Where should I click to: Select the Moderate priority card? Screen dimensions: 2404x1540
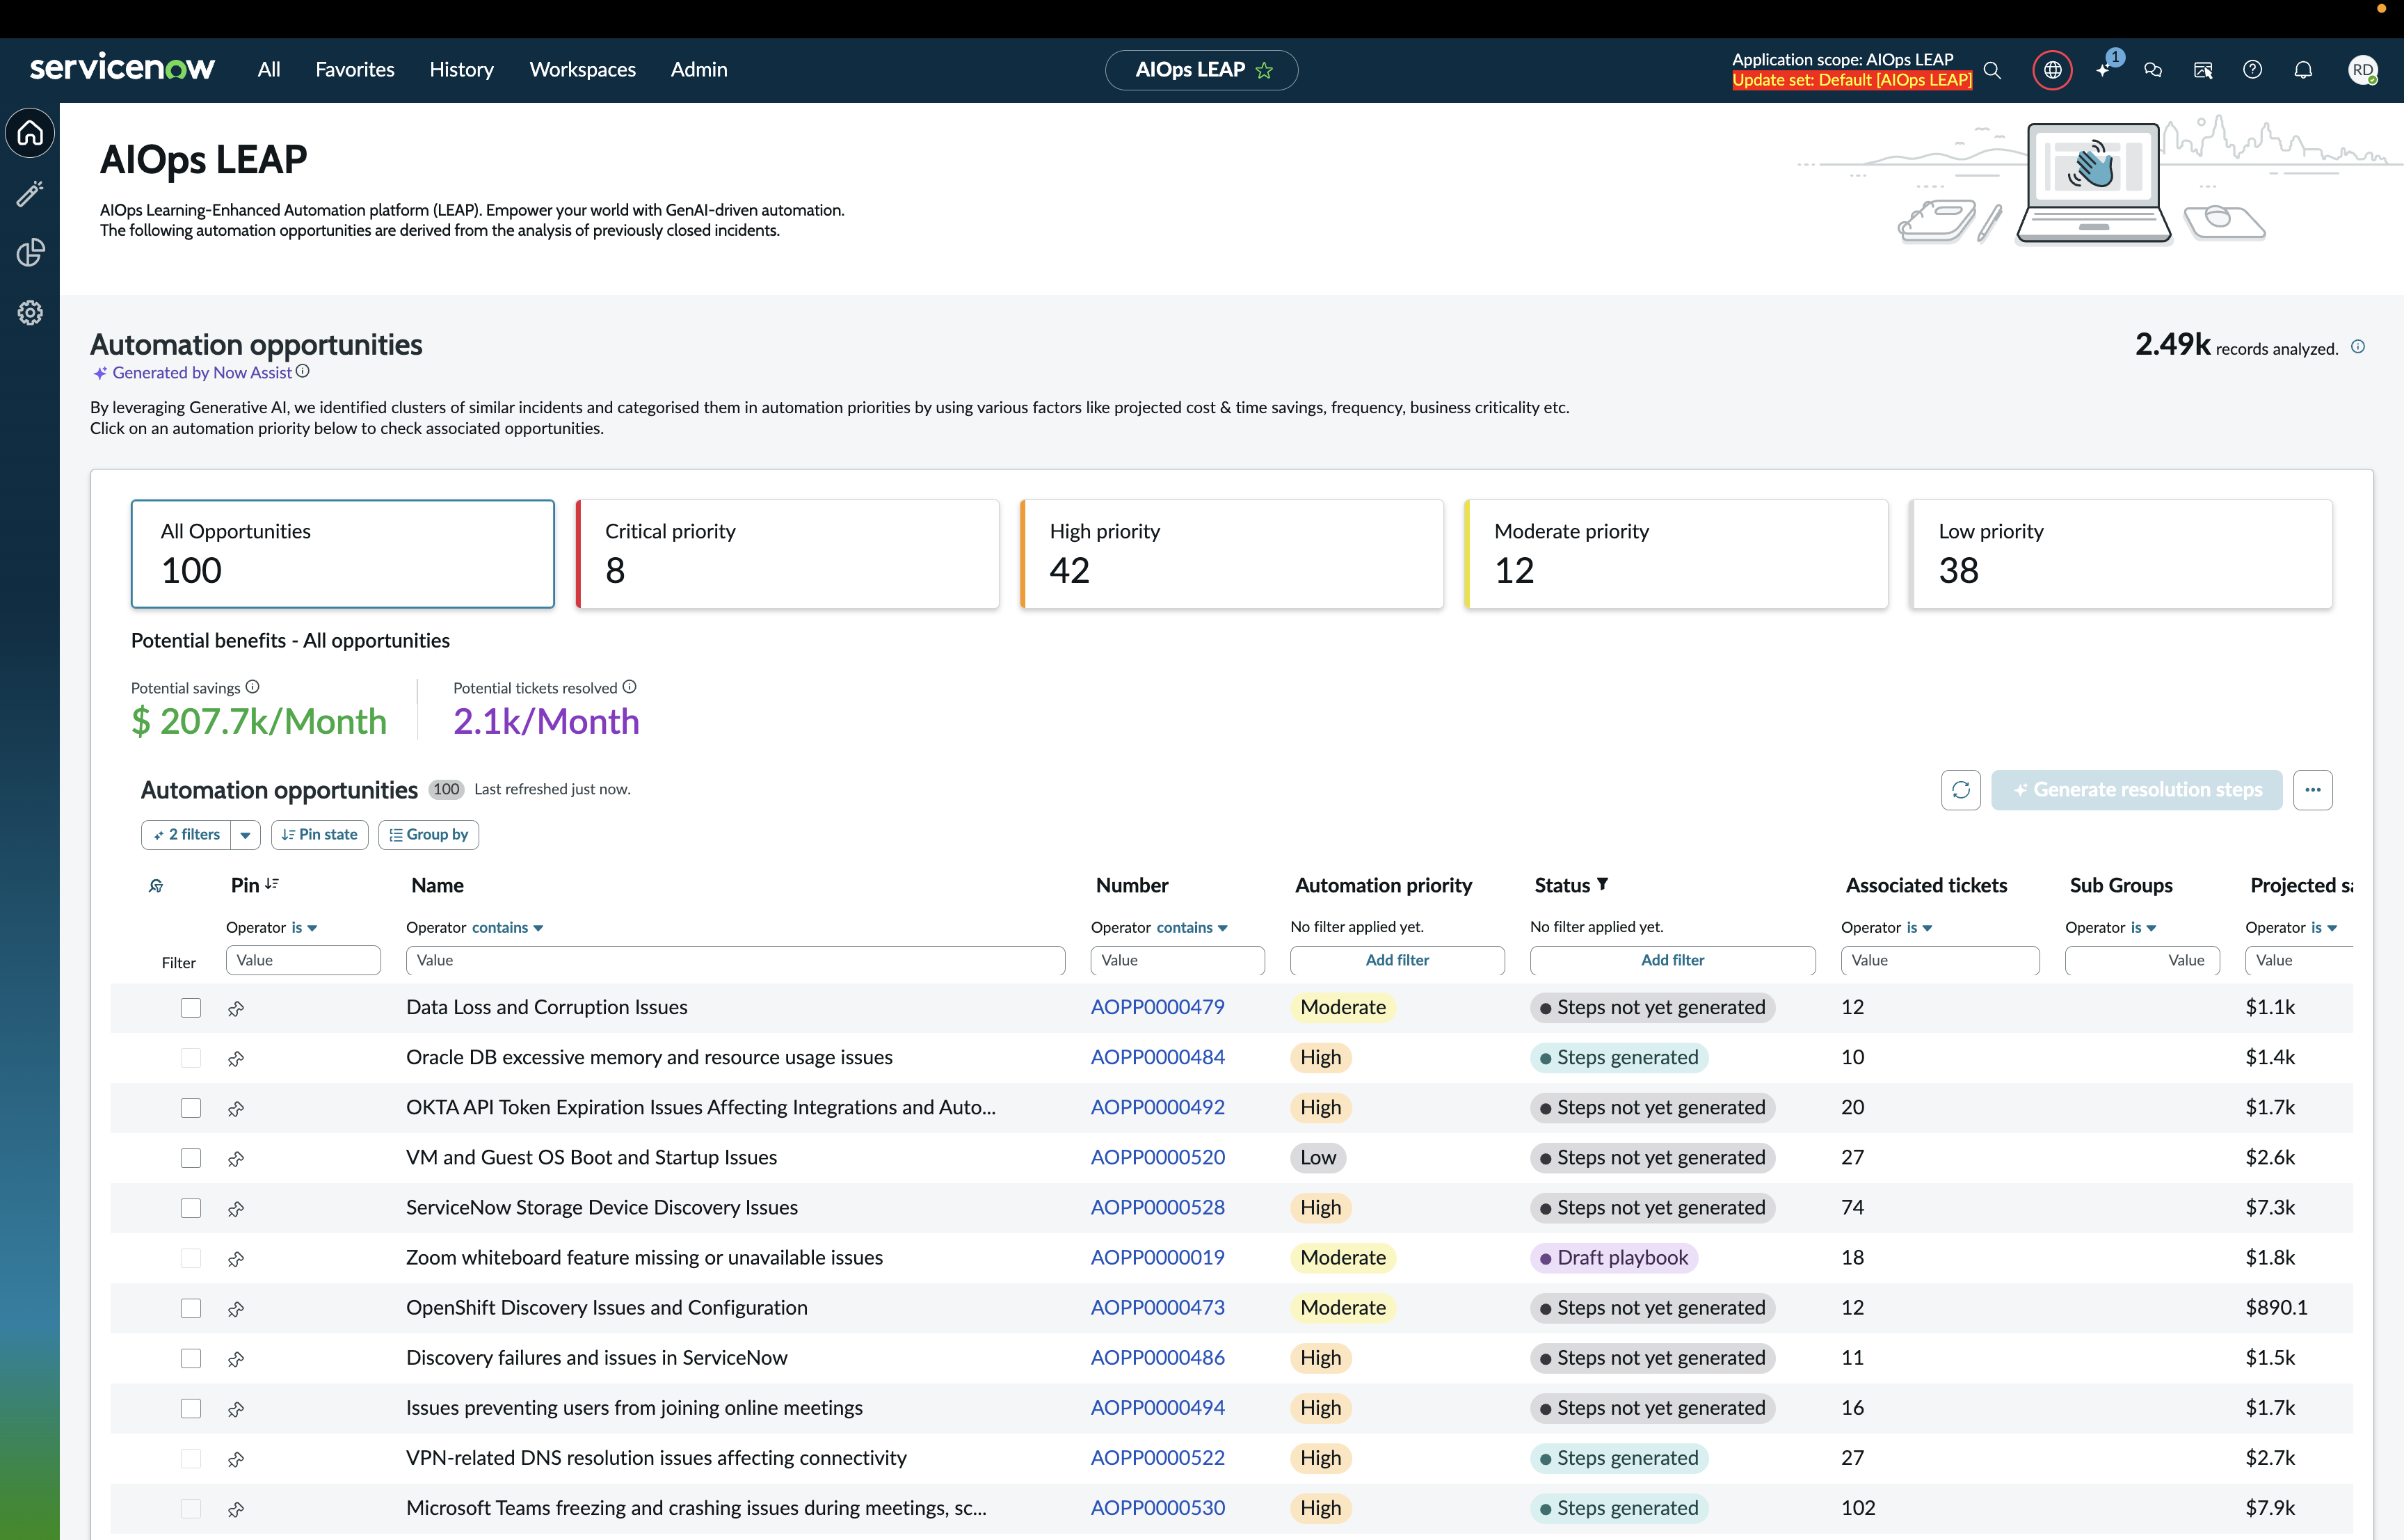coord(1677,554)
